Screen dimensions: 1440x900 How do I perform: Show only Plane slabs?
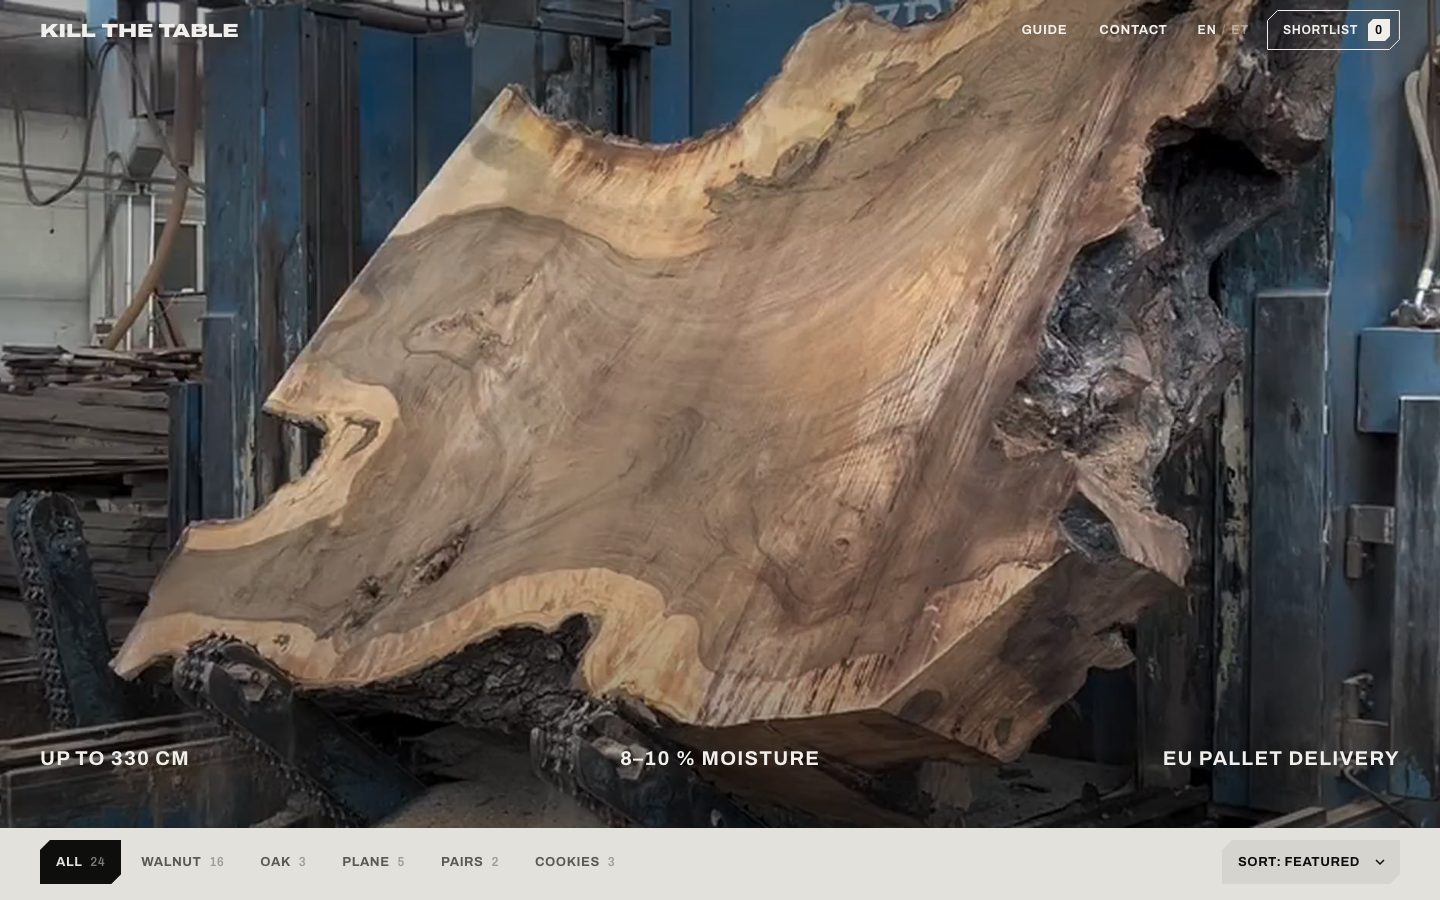tap(373, 862)
